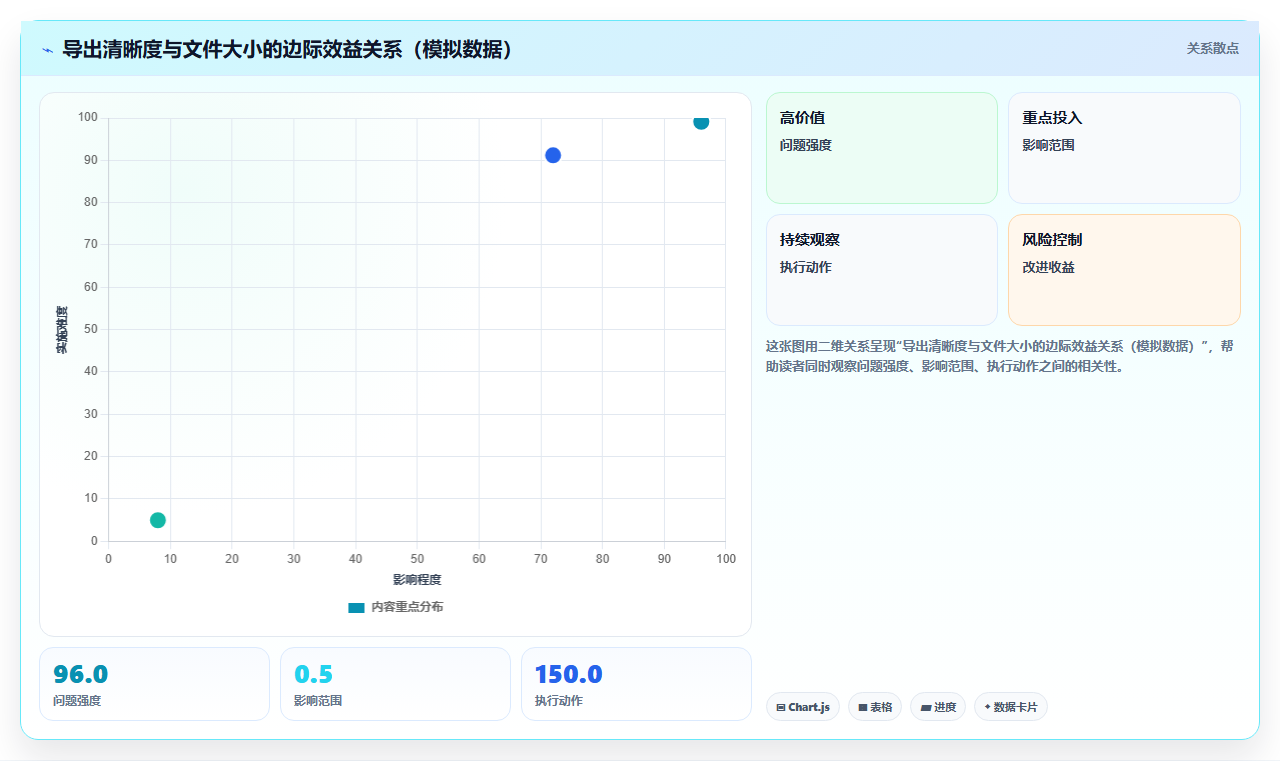Click the x-axis tick value 50

click(417, 558)
